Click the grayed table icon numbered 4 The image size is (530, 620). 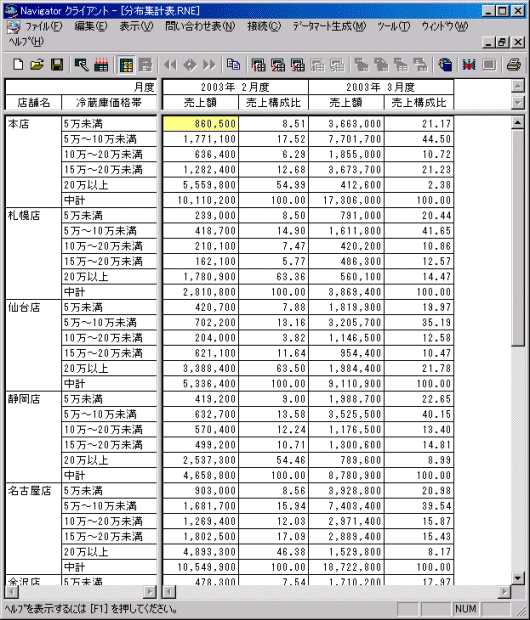[317, 65]
